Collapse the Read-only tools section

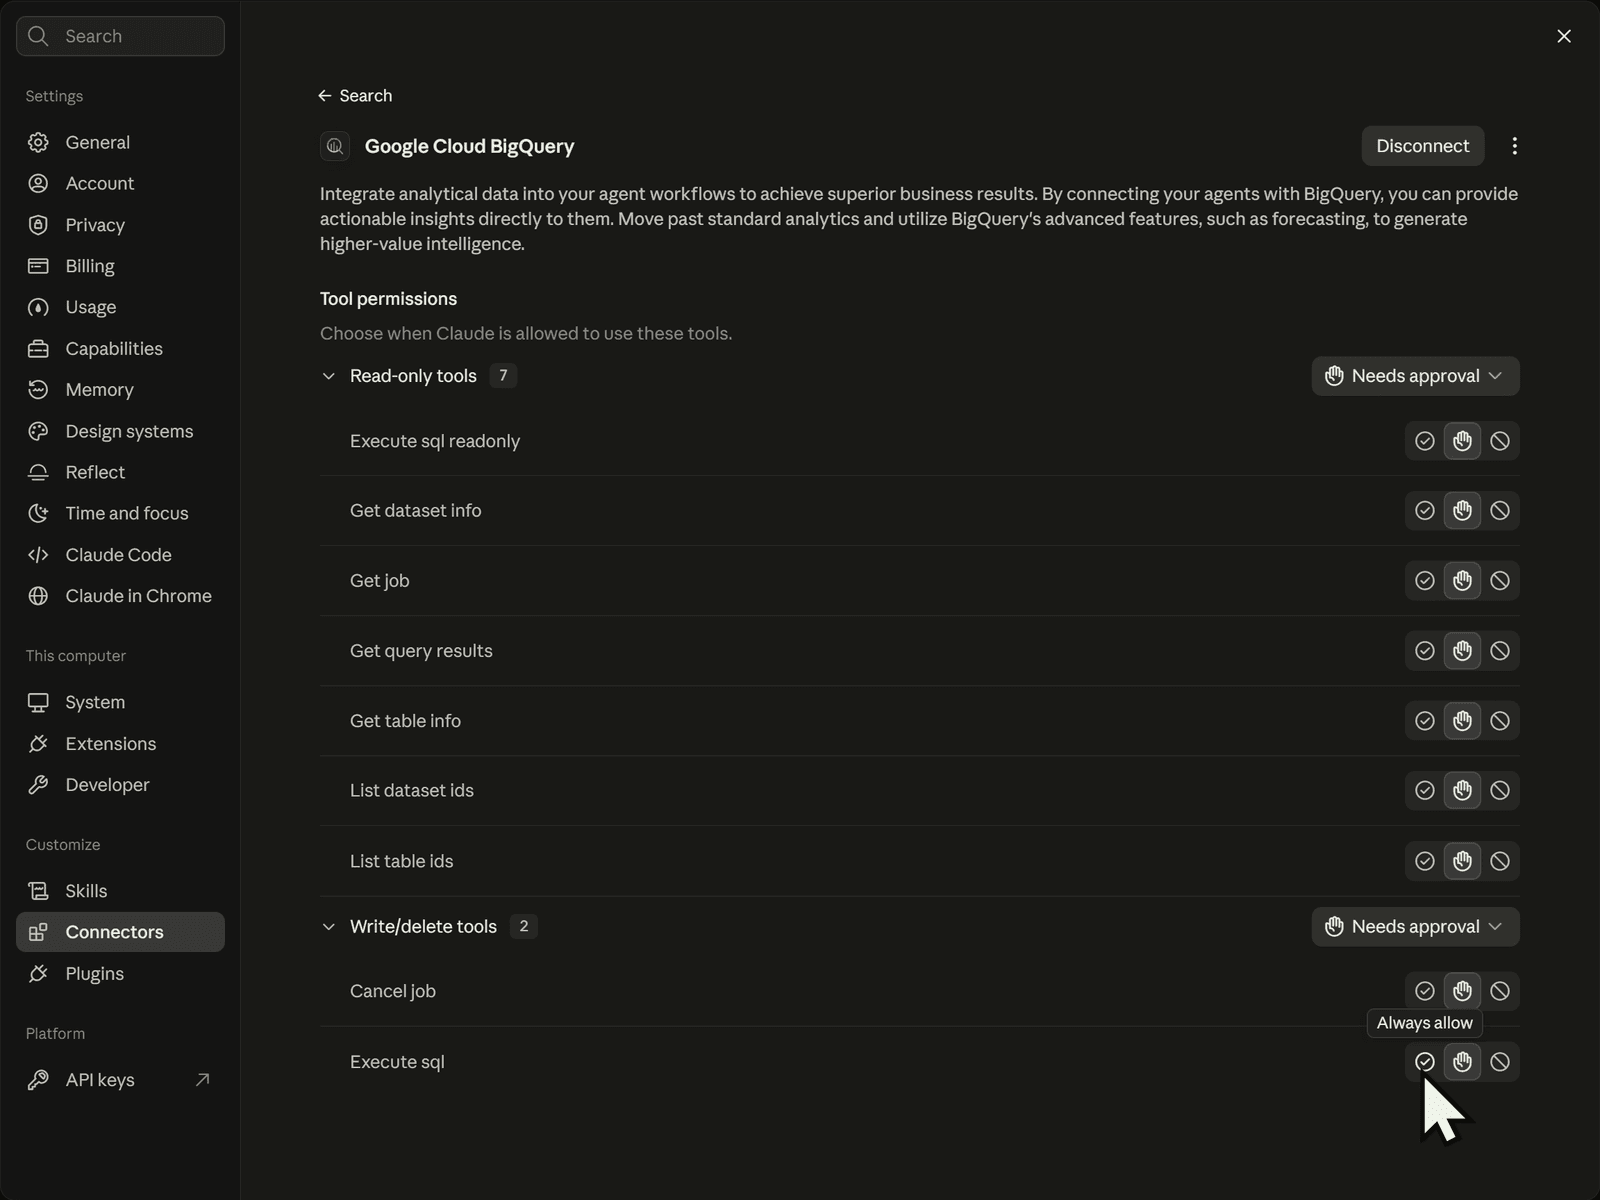pyautogui.click(x=328, y=376)
